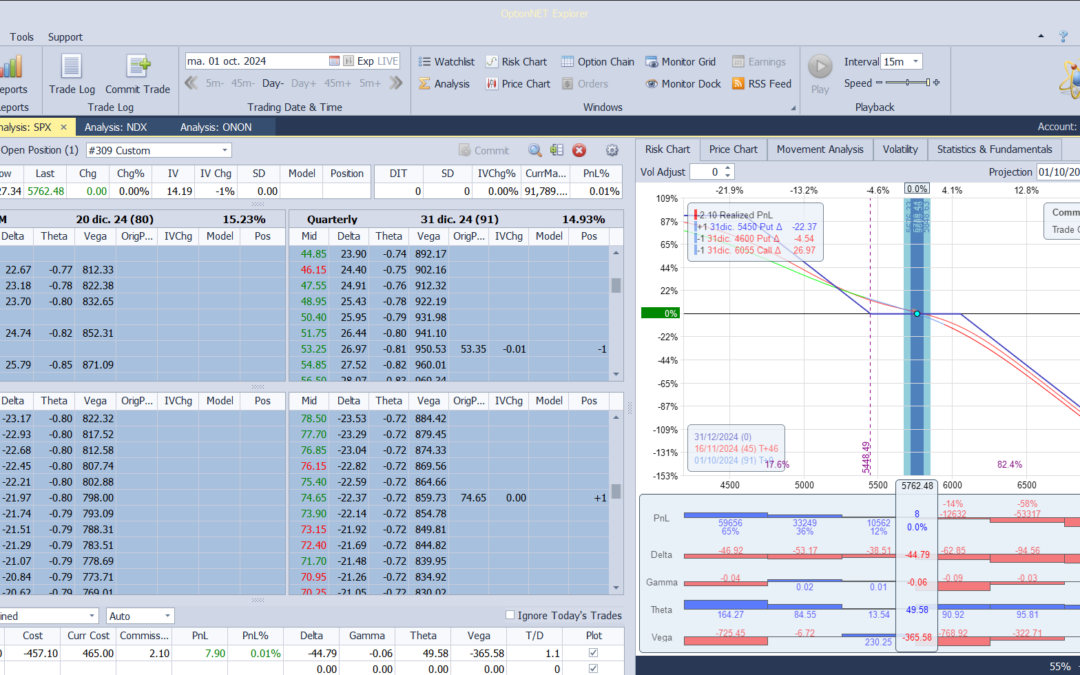Click the 53.25 call mid price
Screen dimensions: 1080x675
tap(313, 349)
